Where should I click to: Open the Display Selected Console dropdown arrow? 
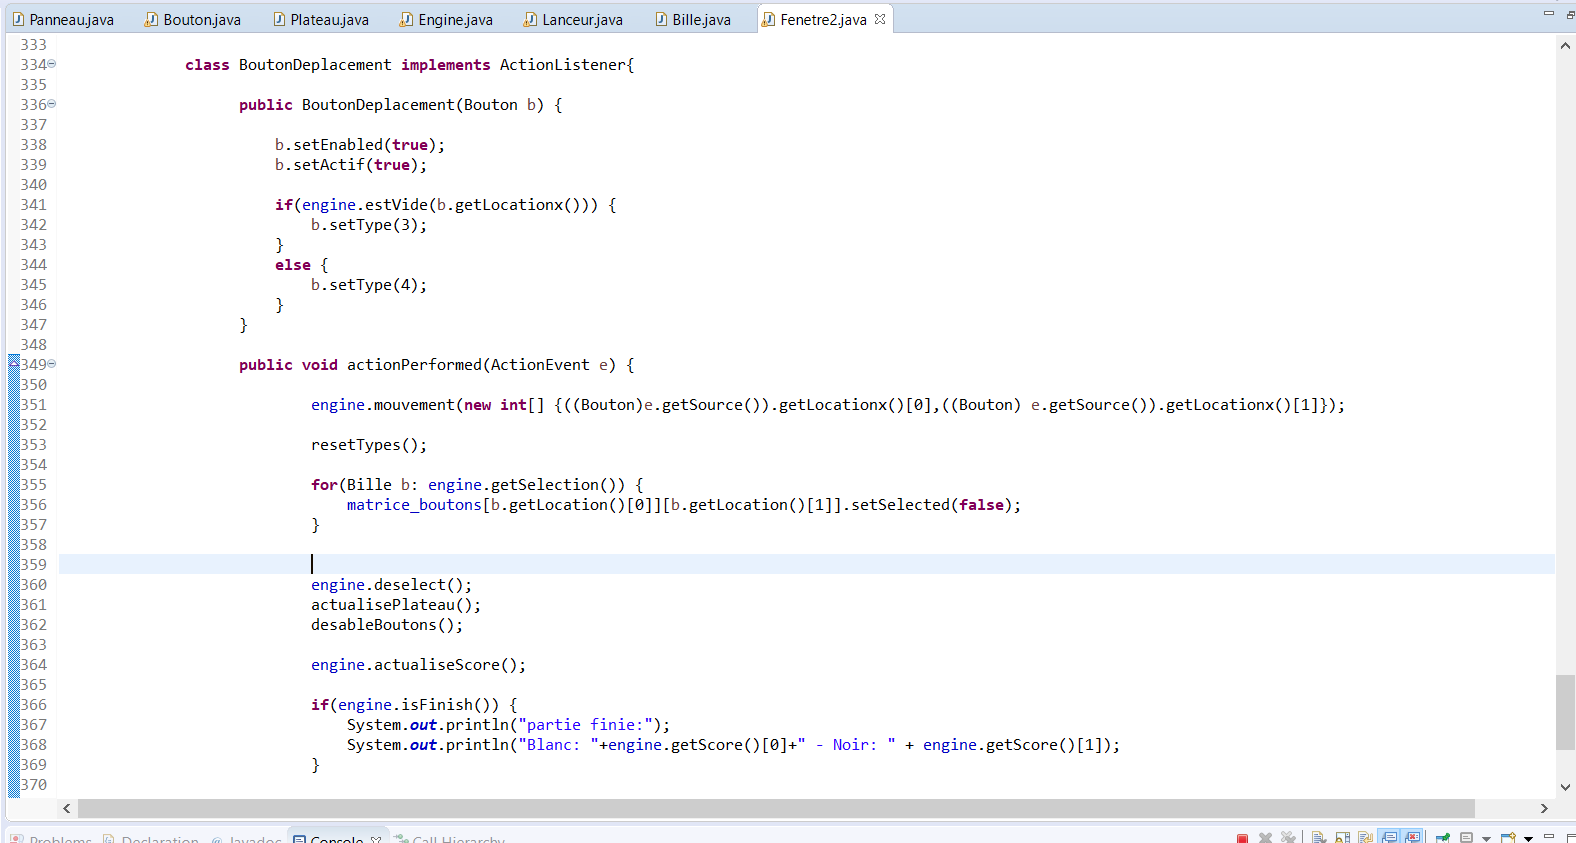click(1486, 839)
